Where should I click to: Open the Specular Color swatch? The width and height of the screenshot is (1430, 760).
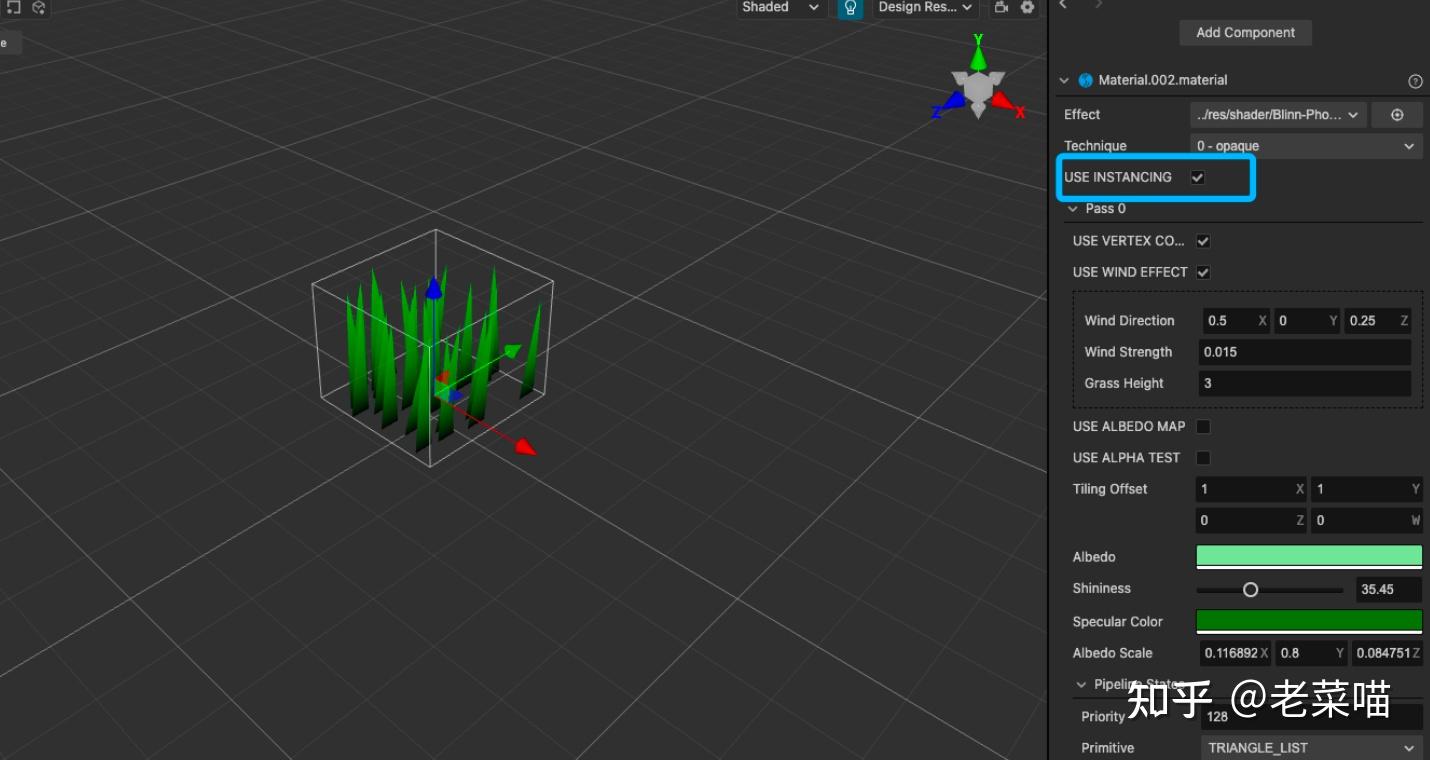tap(1309, 622)
